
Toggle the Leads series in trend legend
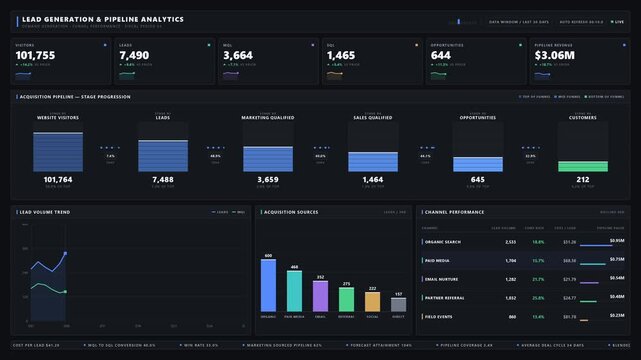tap(220, 212)
